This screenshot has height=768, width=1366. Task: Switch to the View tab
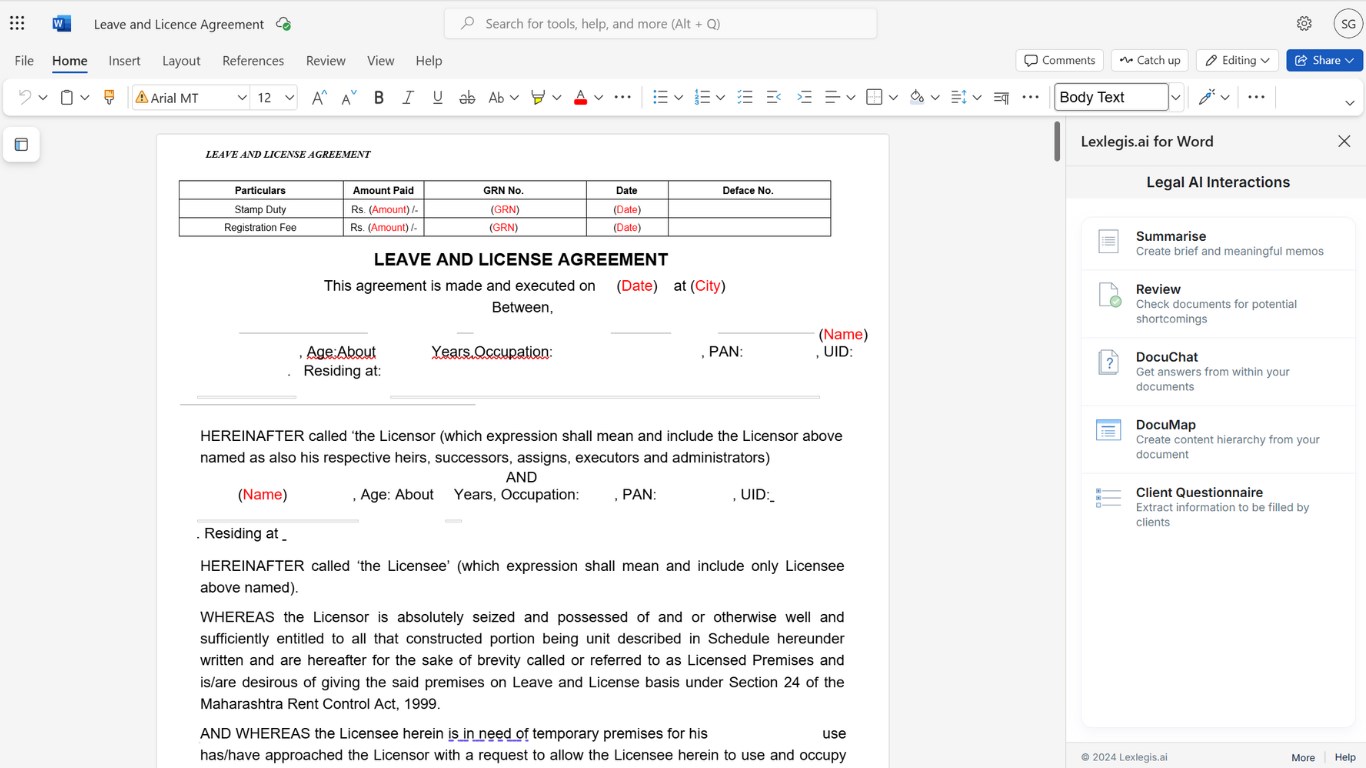380,60
